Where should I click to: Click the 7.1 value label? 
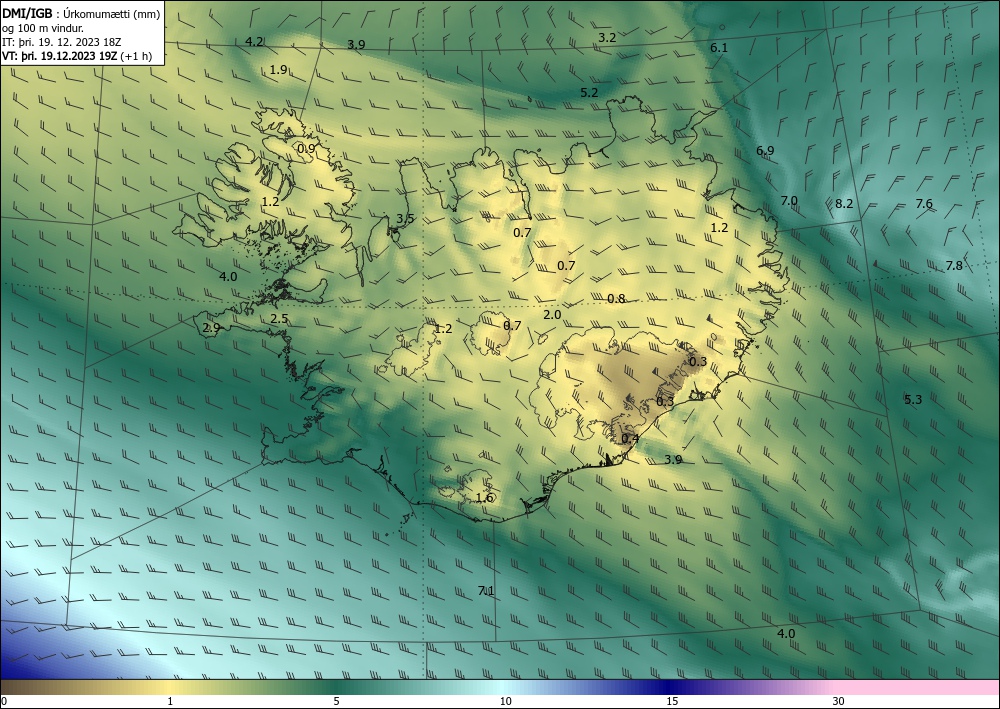point(486,590)
